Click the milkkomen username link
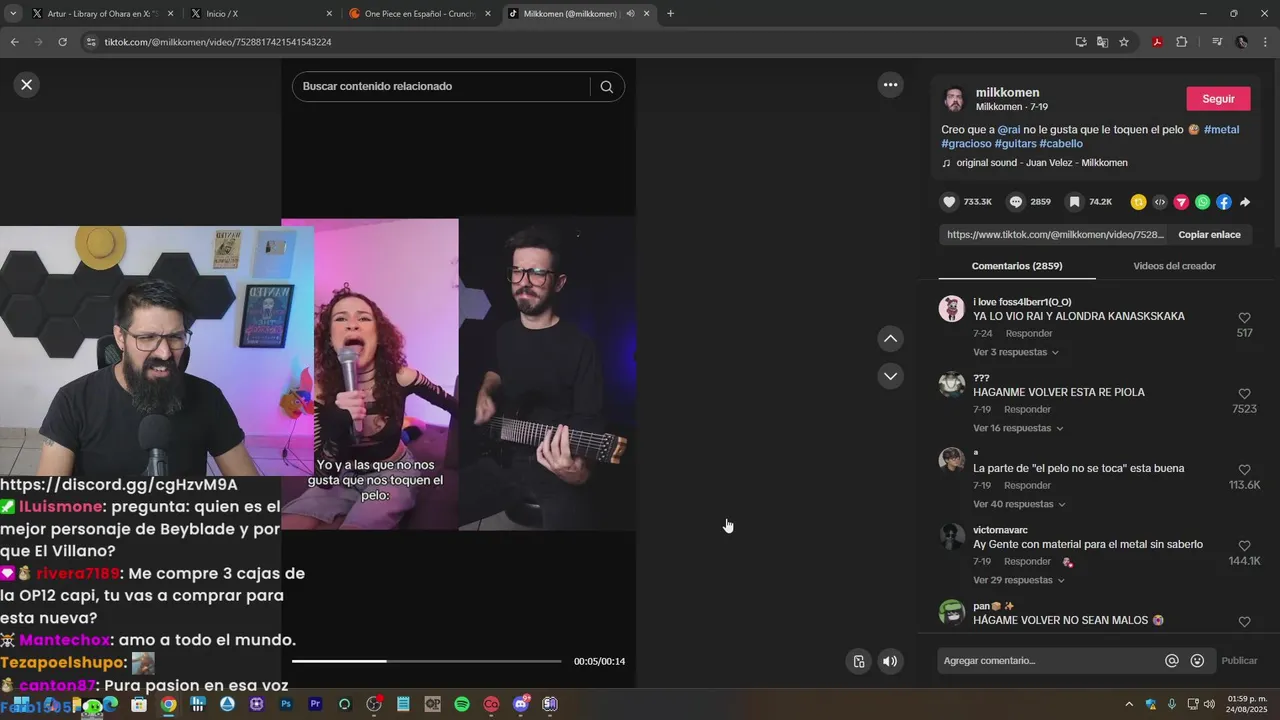 (x=1007, y=93)
